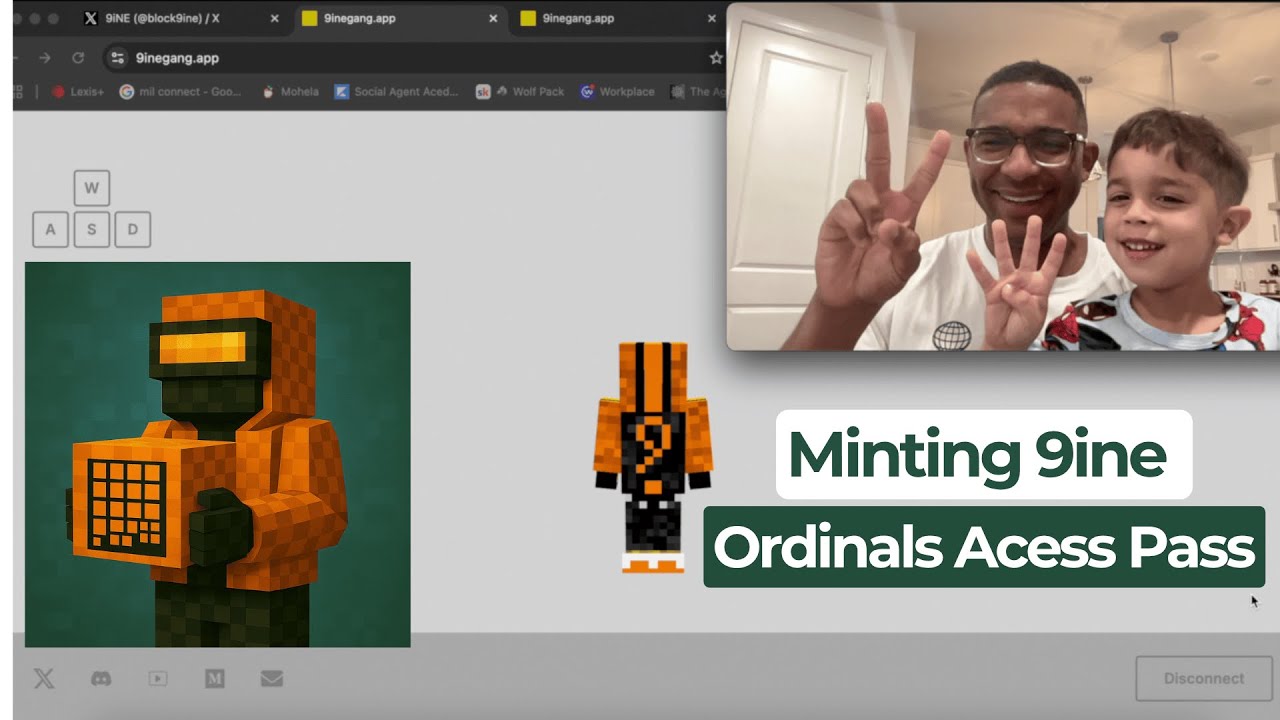1280x720 pixels.
Task: Open the mil connect Google bookmark
Action: [x=181, y=91]
